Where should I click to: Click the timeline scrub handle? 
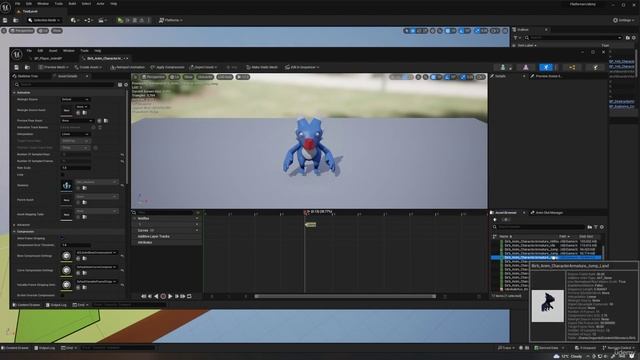point(307,212)
